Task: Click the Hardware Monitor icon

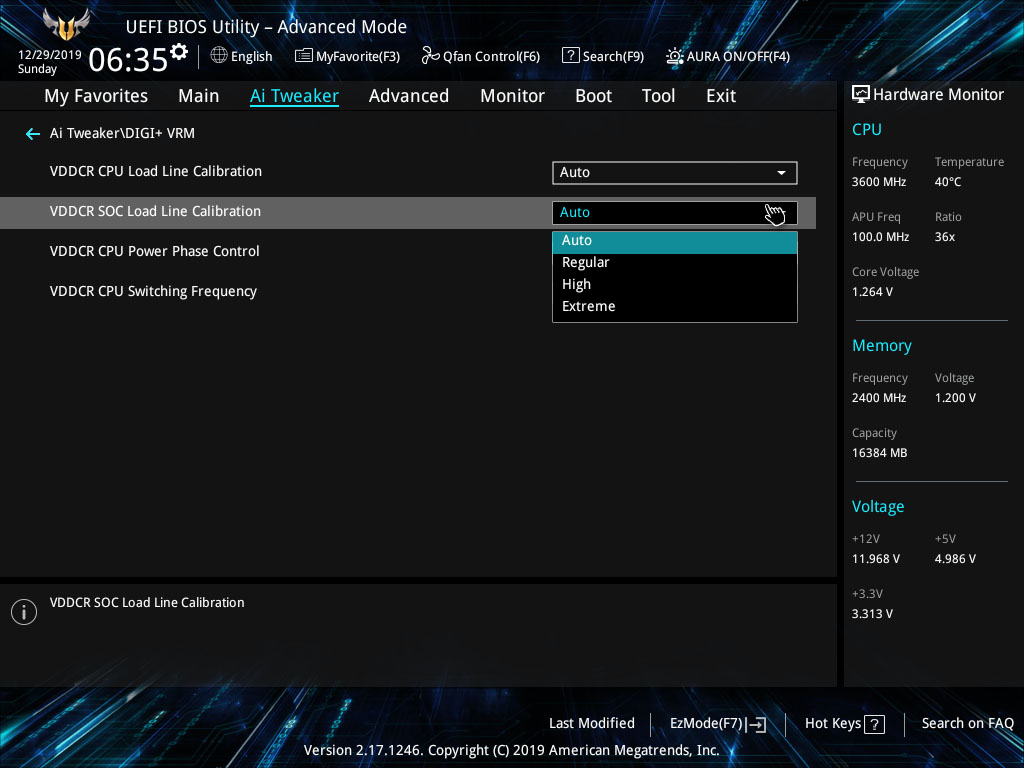Action: click(861, 95)
